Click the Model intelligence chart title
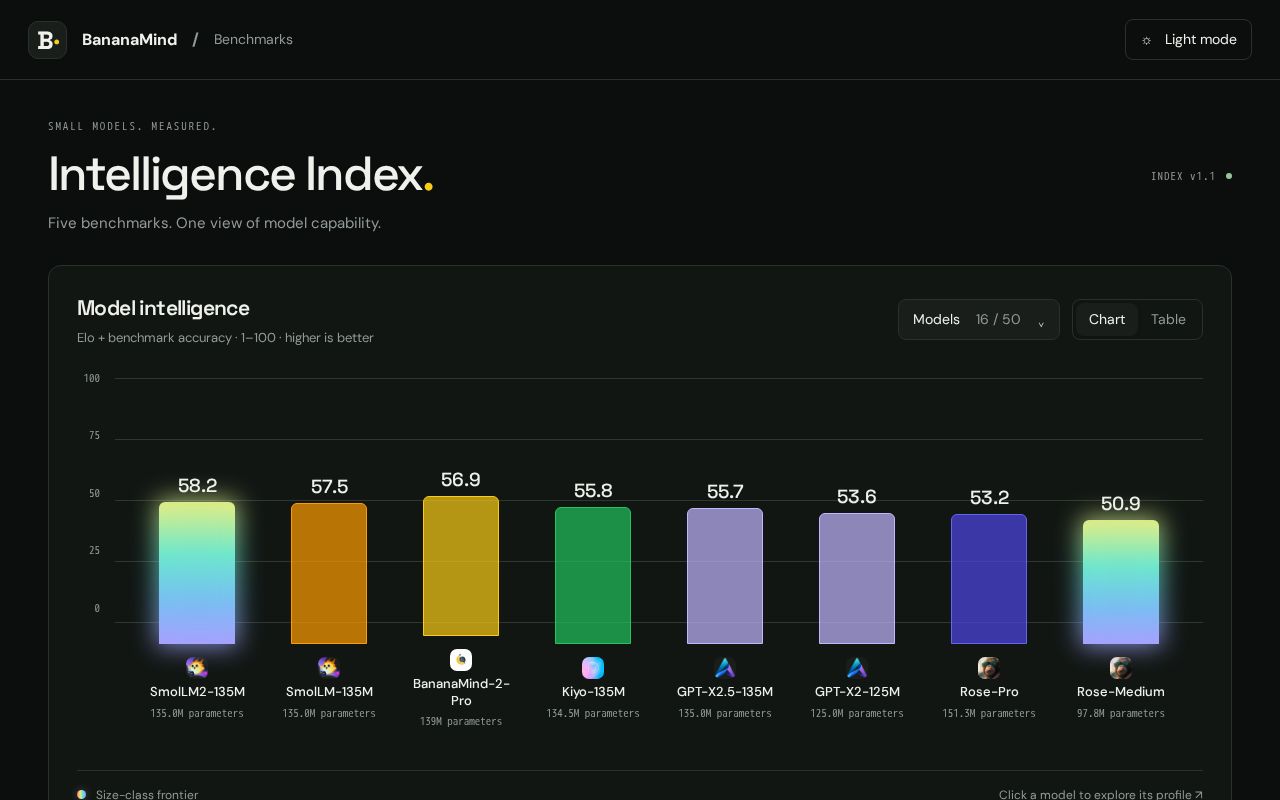Screen dimensions: 1280x800 [x=163, y=308]
